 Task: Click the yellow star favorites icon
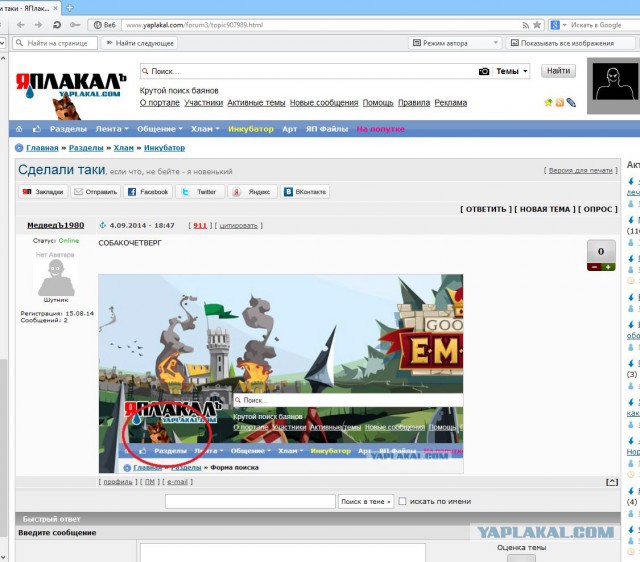[548, 102]
